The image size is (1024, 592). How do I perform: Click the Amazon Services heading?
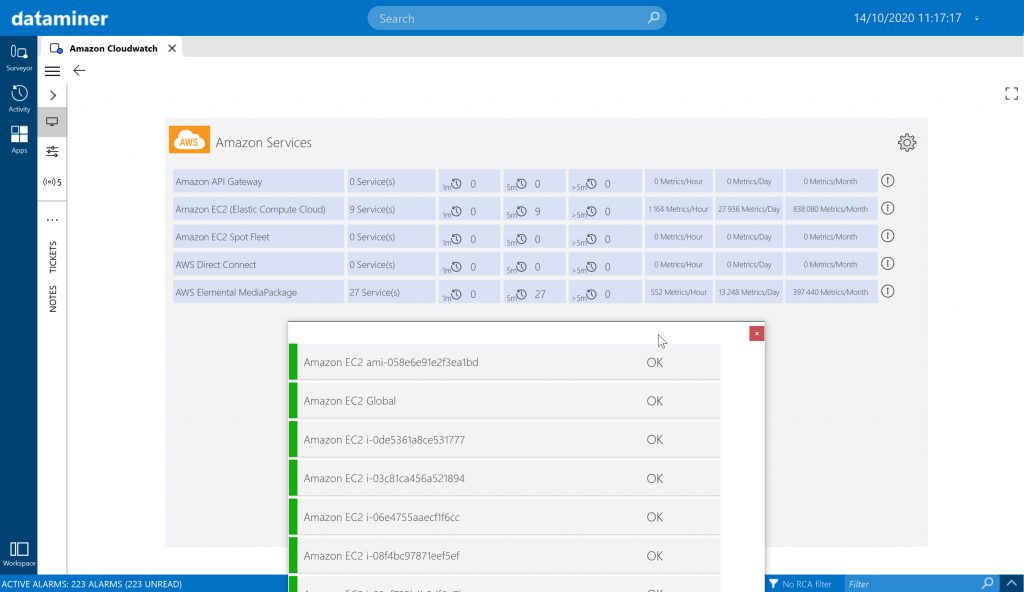tap(264, 142)
